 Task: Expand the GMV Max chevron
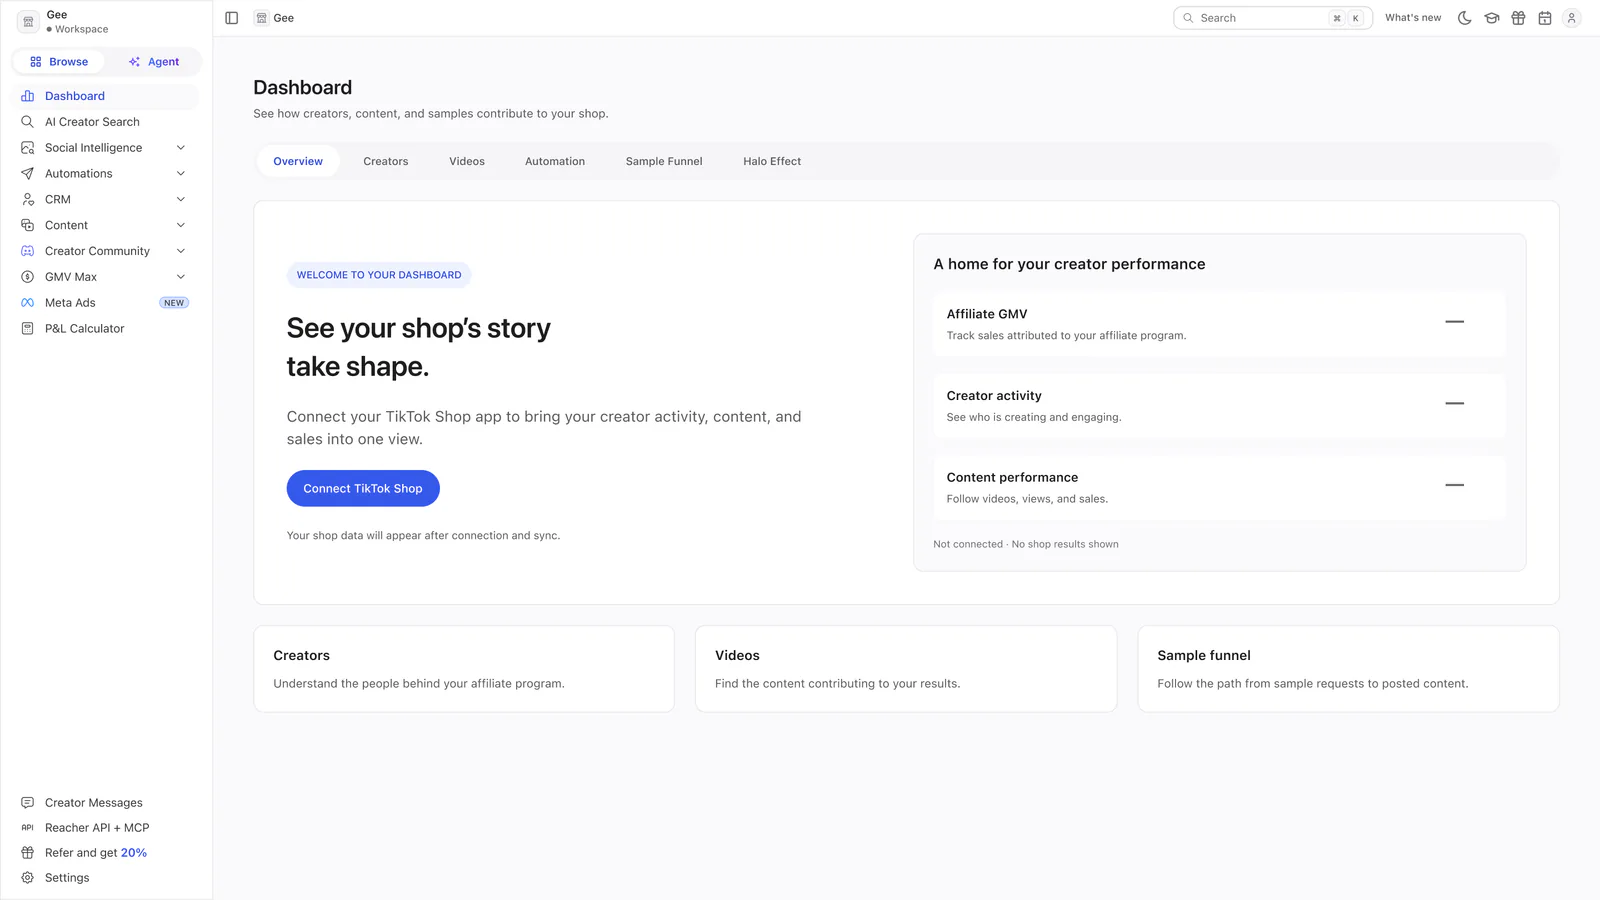coord(181,277)
